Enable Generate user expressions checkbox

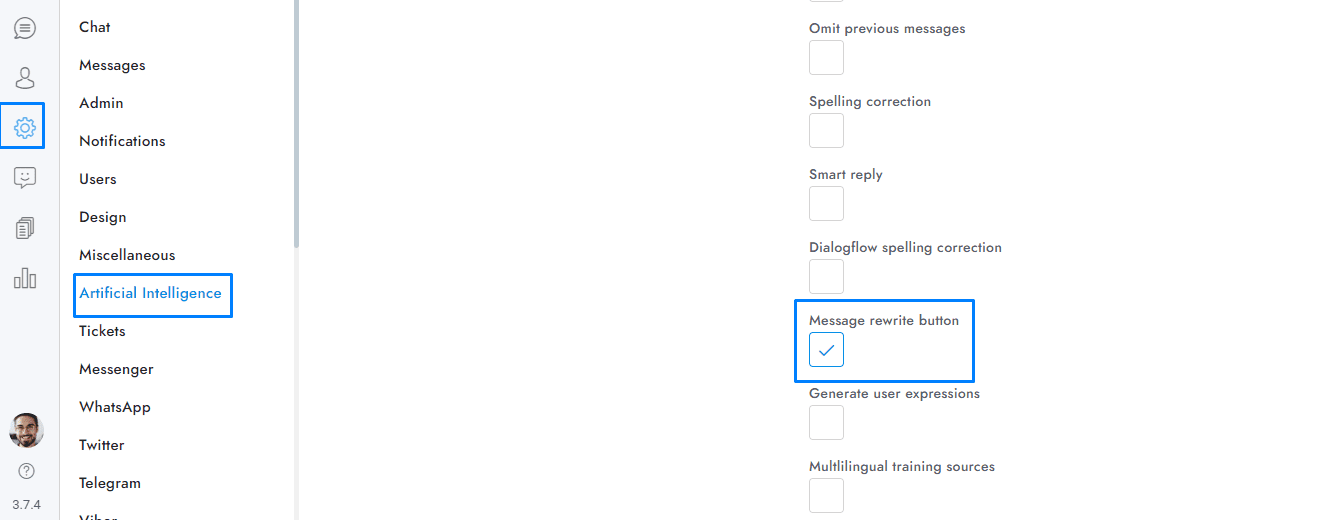(826, 423)
